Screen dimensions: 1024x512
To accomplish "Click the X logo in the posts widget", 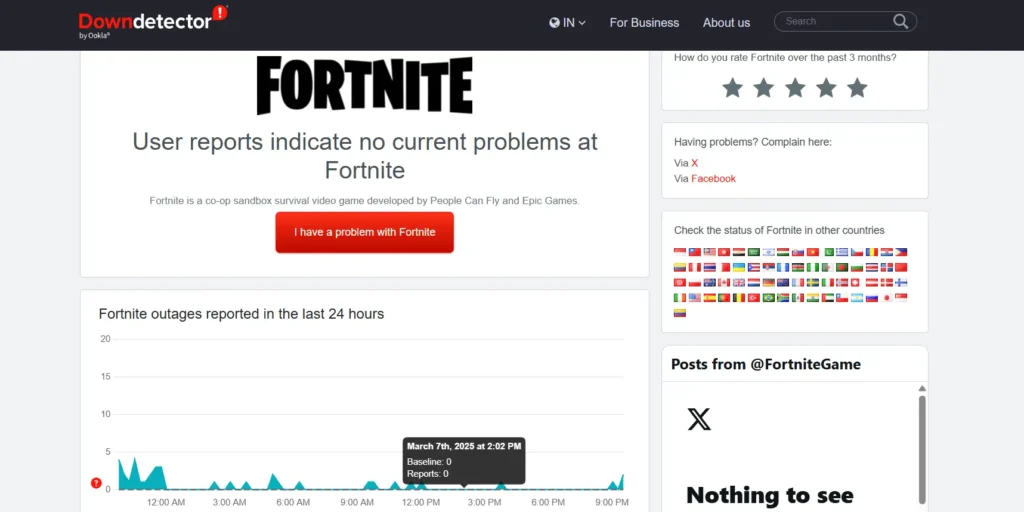I will 699,419.
